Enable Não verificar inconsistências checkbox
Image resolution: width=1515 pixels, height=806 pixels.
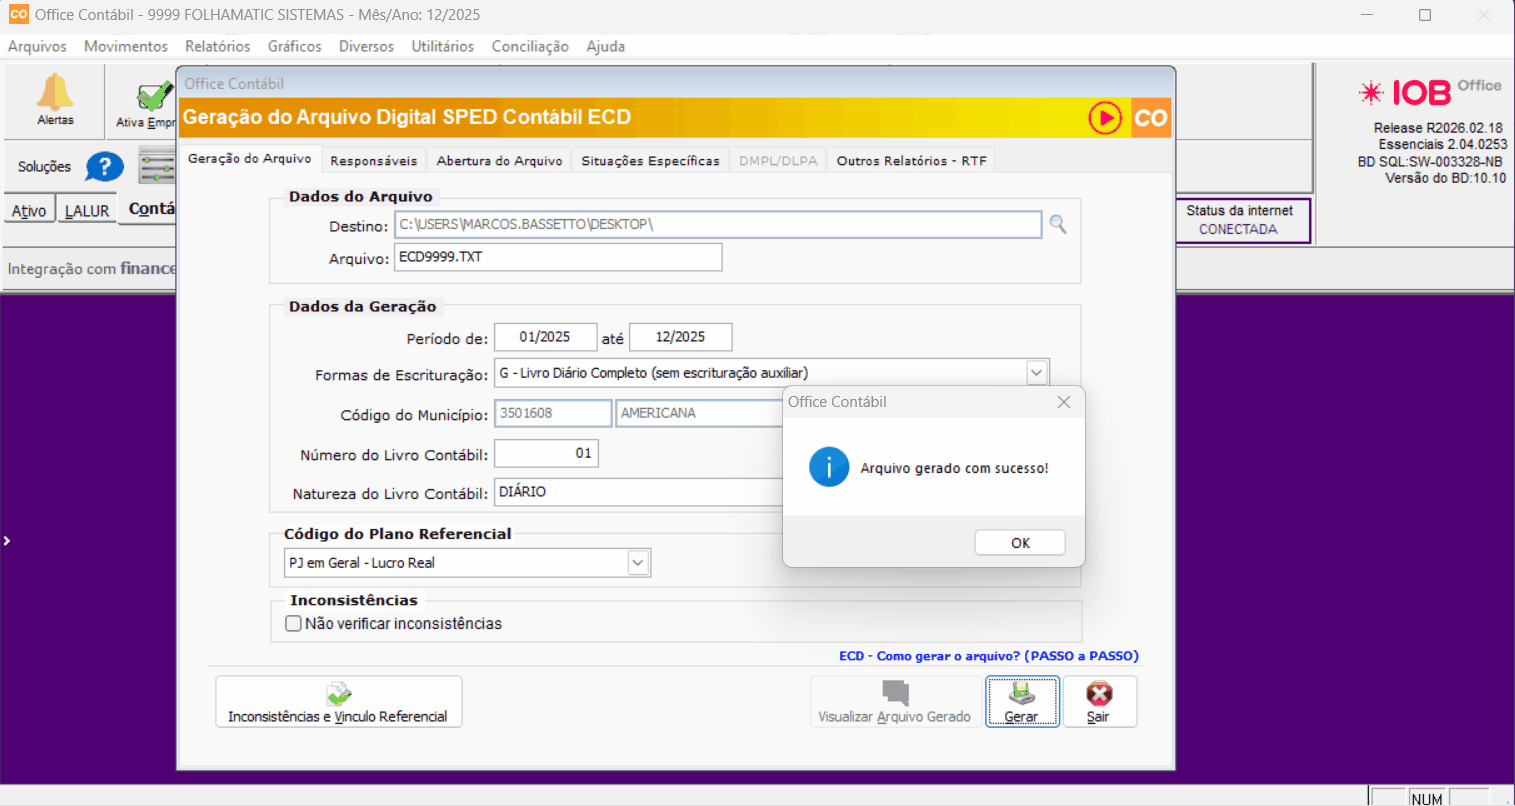tap(294, 624)
